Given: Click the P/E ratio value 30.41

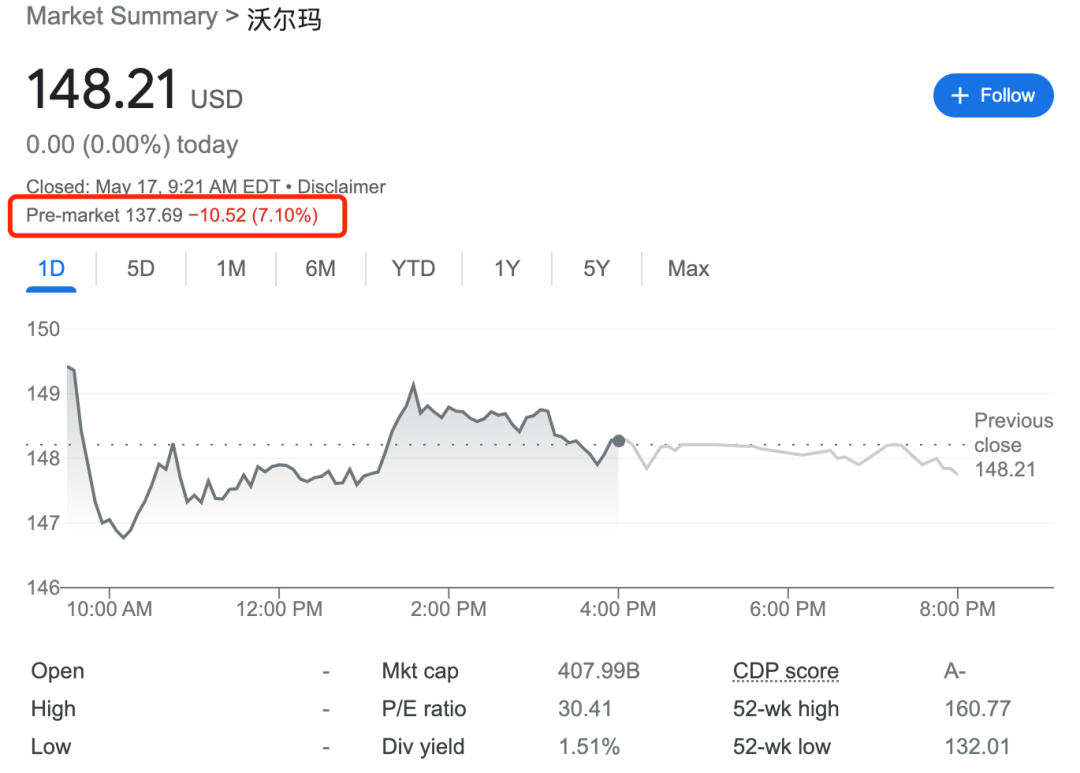Looking at the screenshot, I should [585, 708].
